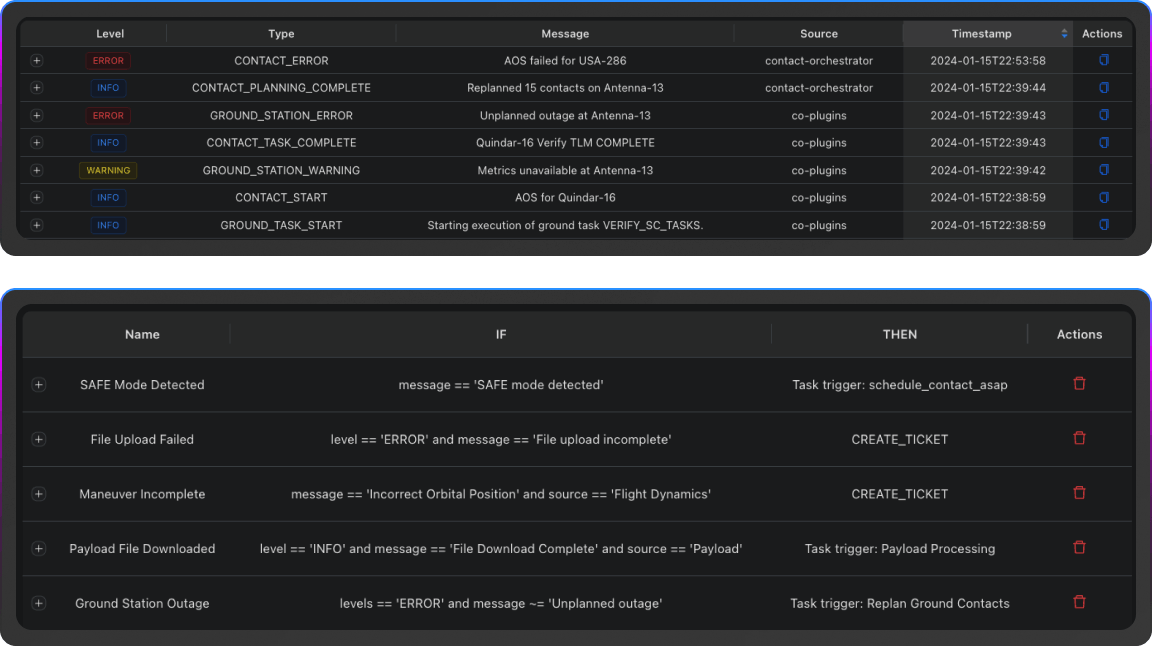Expand the SAFE Mode Detected rule
1152x646 pixels.
pos(39,385)
